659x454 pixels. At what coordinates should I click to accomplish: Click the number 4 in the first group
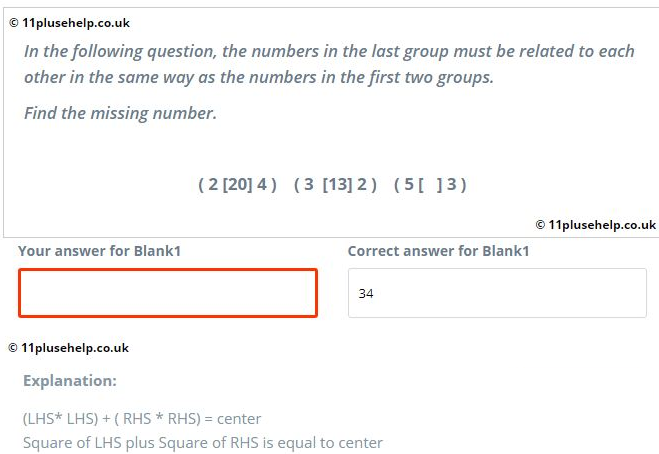click(x=263, y=184)
